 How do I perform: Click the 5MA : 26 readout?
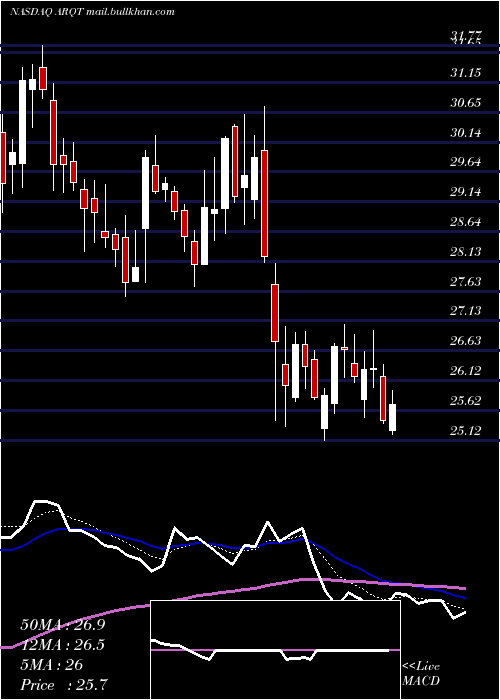52,665
